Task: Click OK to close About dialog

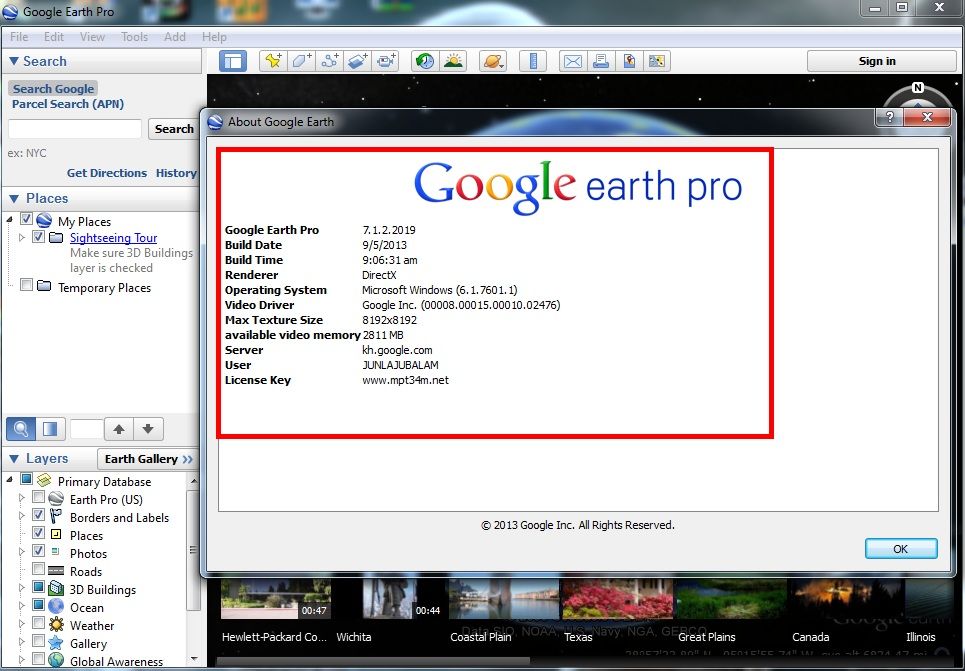Action: pyautogui.click(x=901, y=548)
